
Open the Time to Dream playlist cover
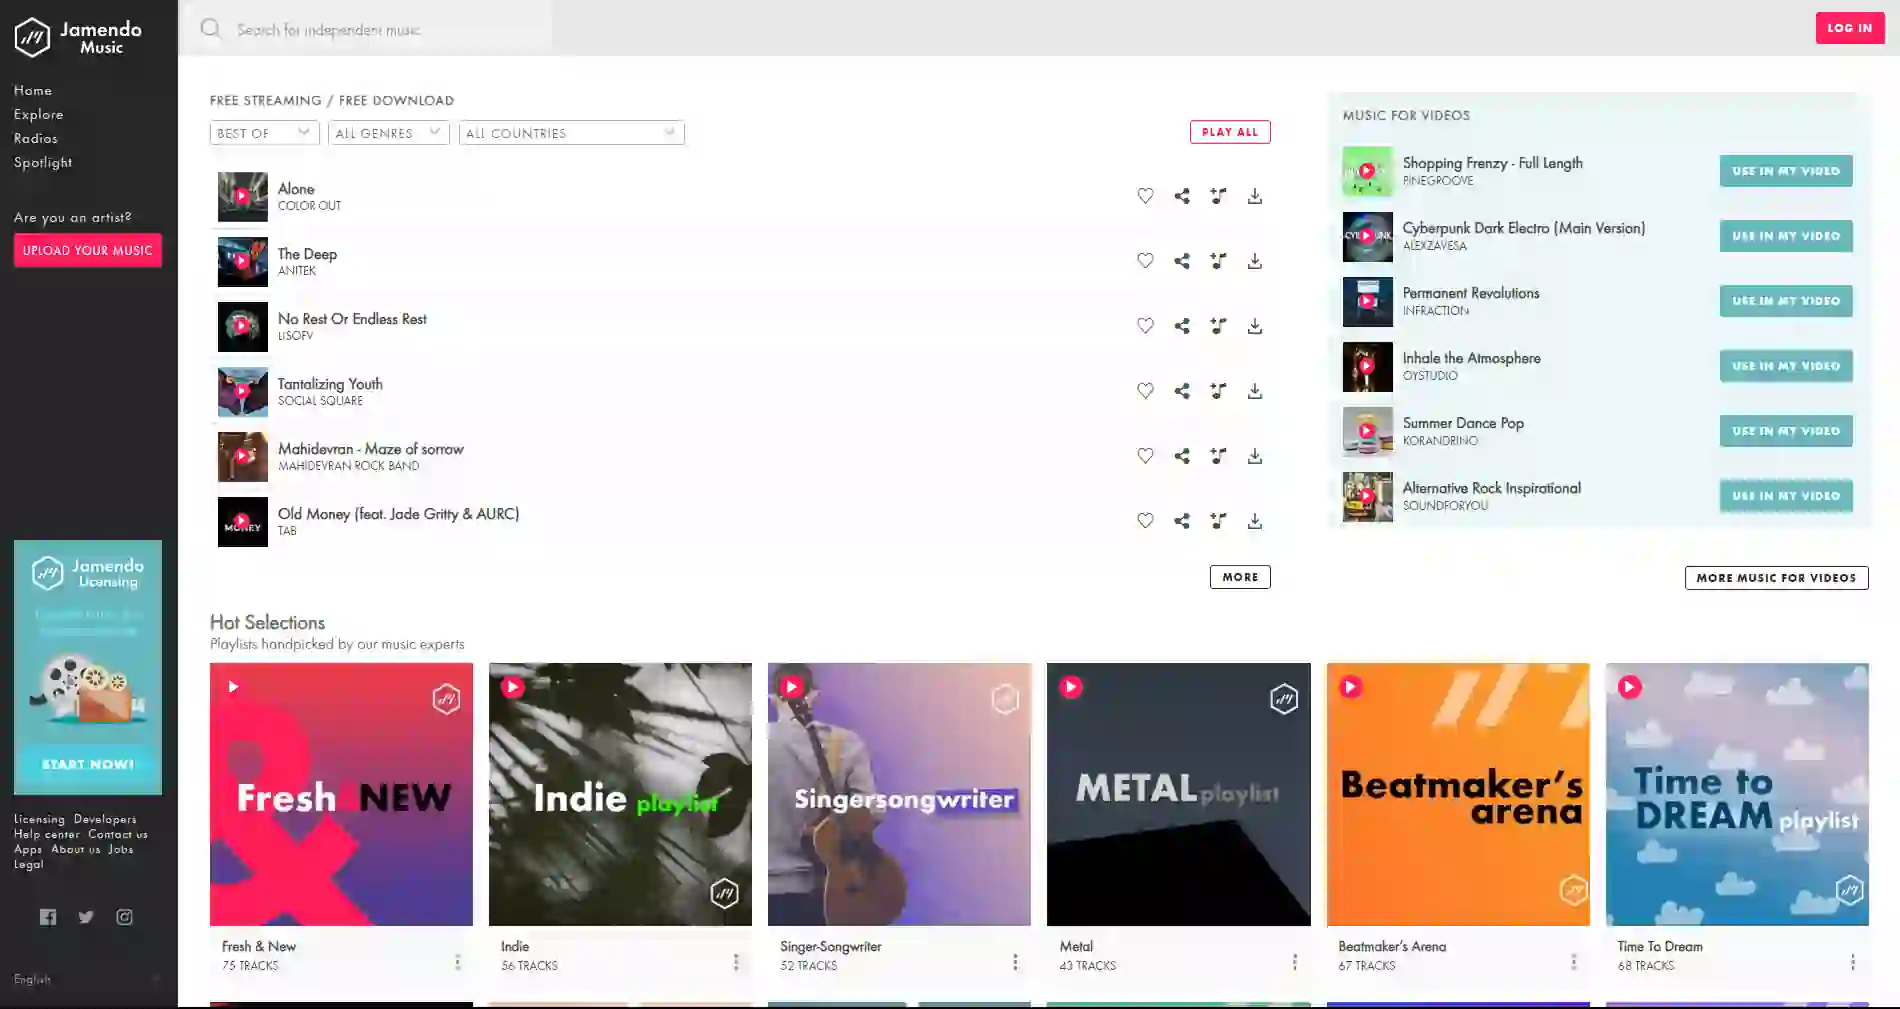click(x=1737, y=794)
